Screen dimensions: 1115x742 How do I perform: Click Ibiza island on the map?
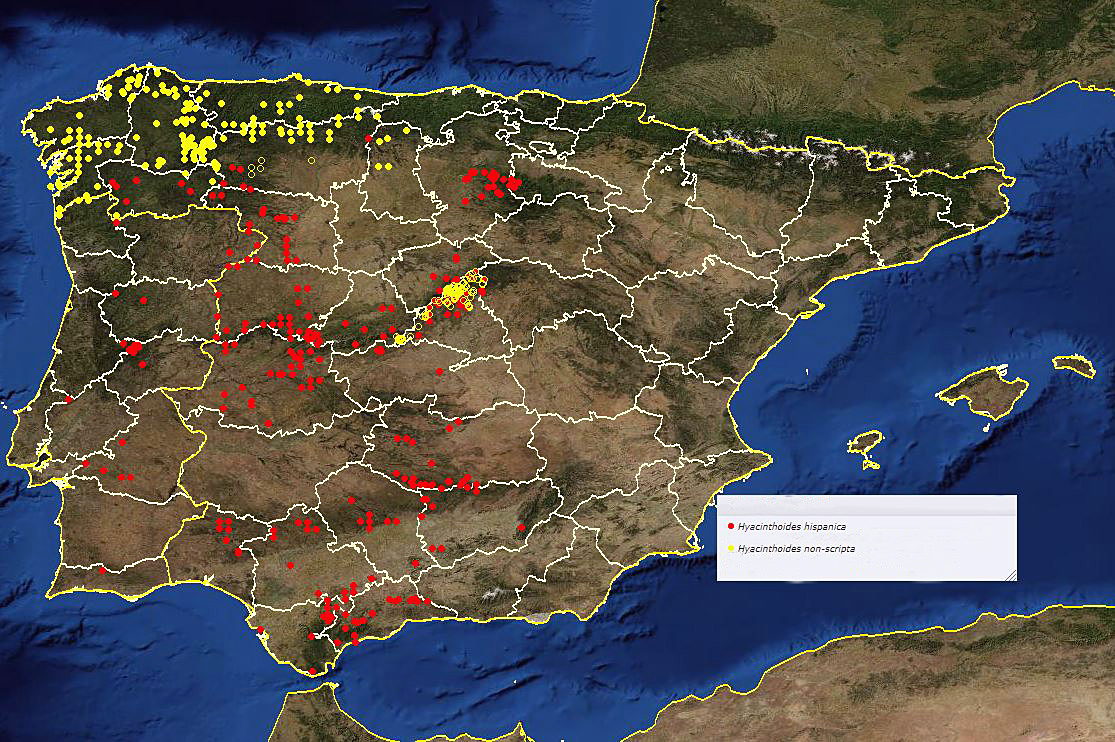pyautogui.click(x=864, y=443)
